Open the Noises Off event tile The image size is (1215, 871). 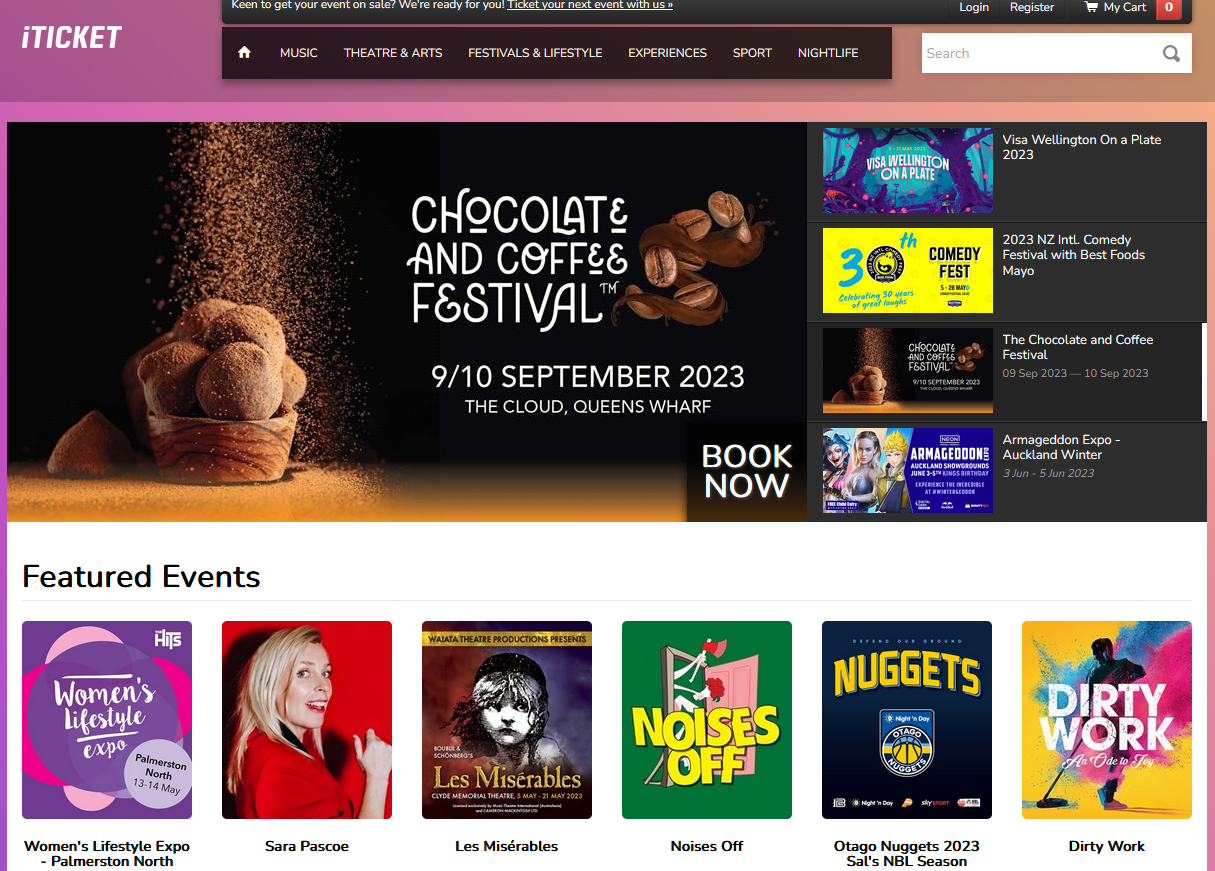[707, 720]
